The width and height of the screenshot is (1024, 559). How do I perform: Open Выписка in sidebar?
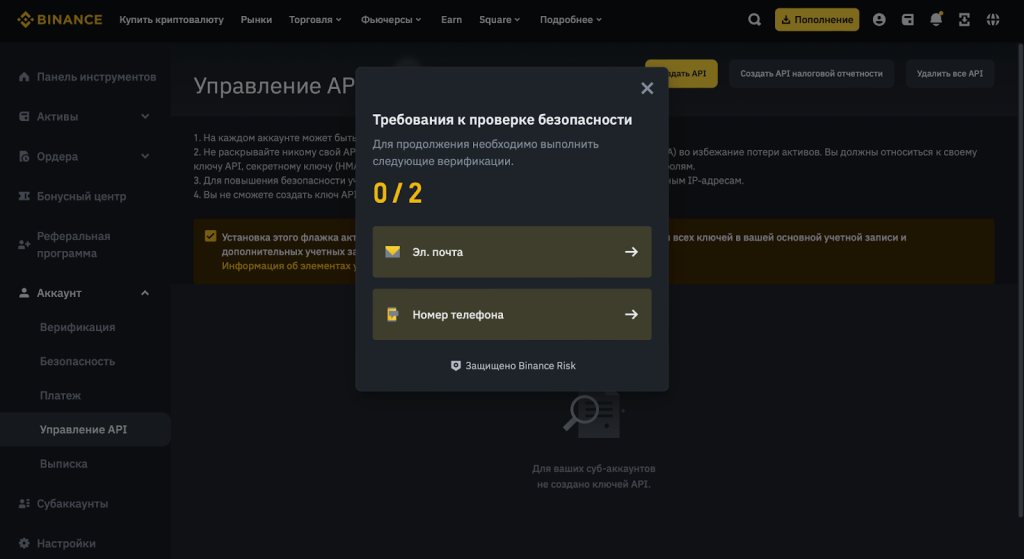click(x=63, y=464)
